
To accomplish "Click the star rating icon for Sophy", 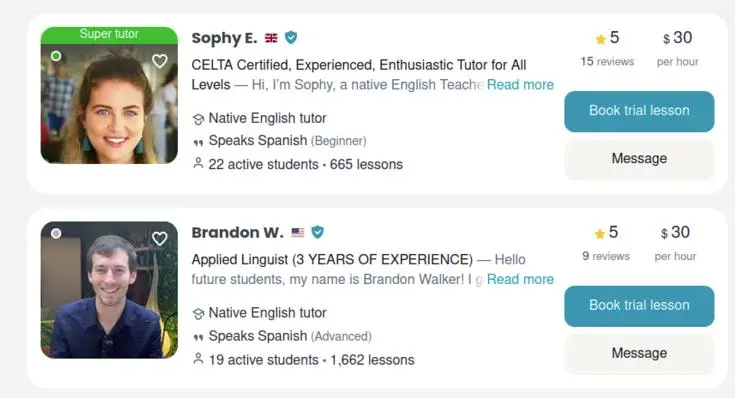I will tap(600, 39).
